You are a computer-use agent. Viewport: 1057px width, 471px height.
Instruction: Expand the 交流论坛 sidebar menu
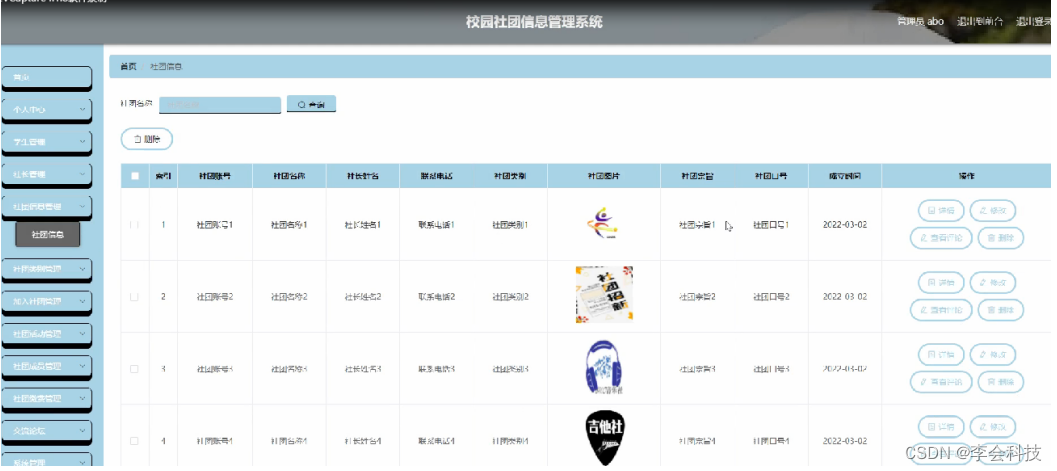point(47,430)
